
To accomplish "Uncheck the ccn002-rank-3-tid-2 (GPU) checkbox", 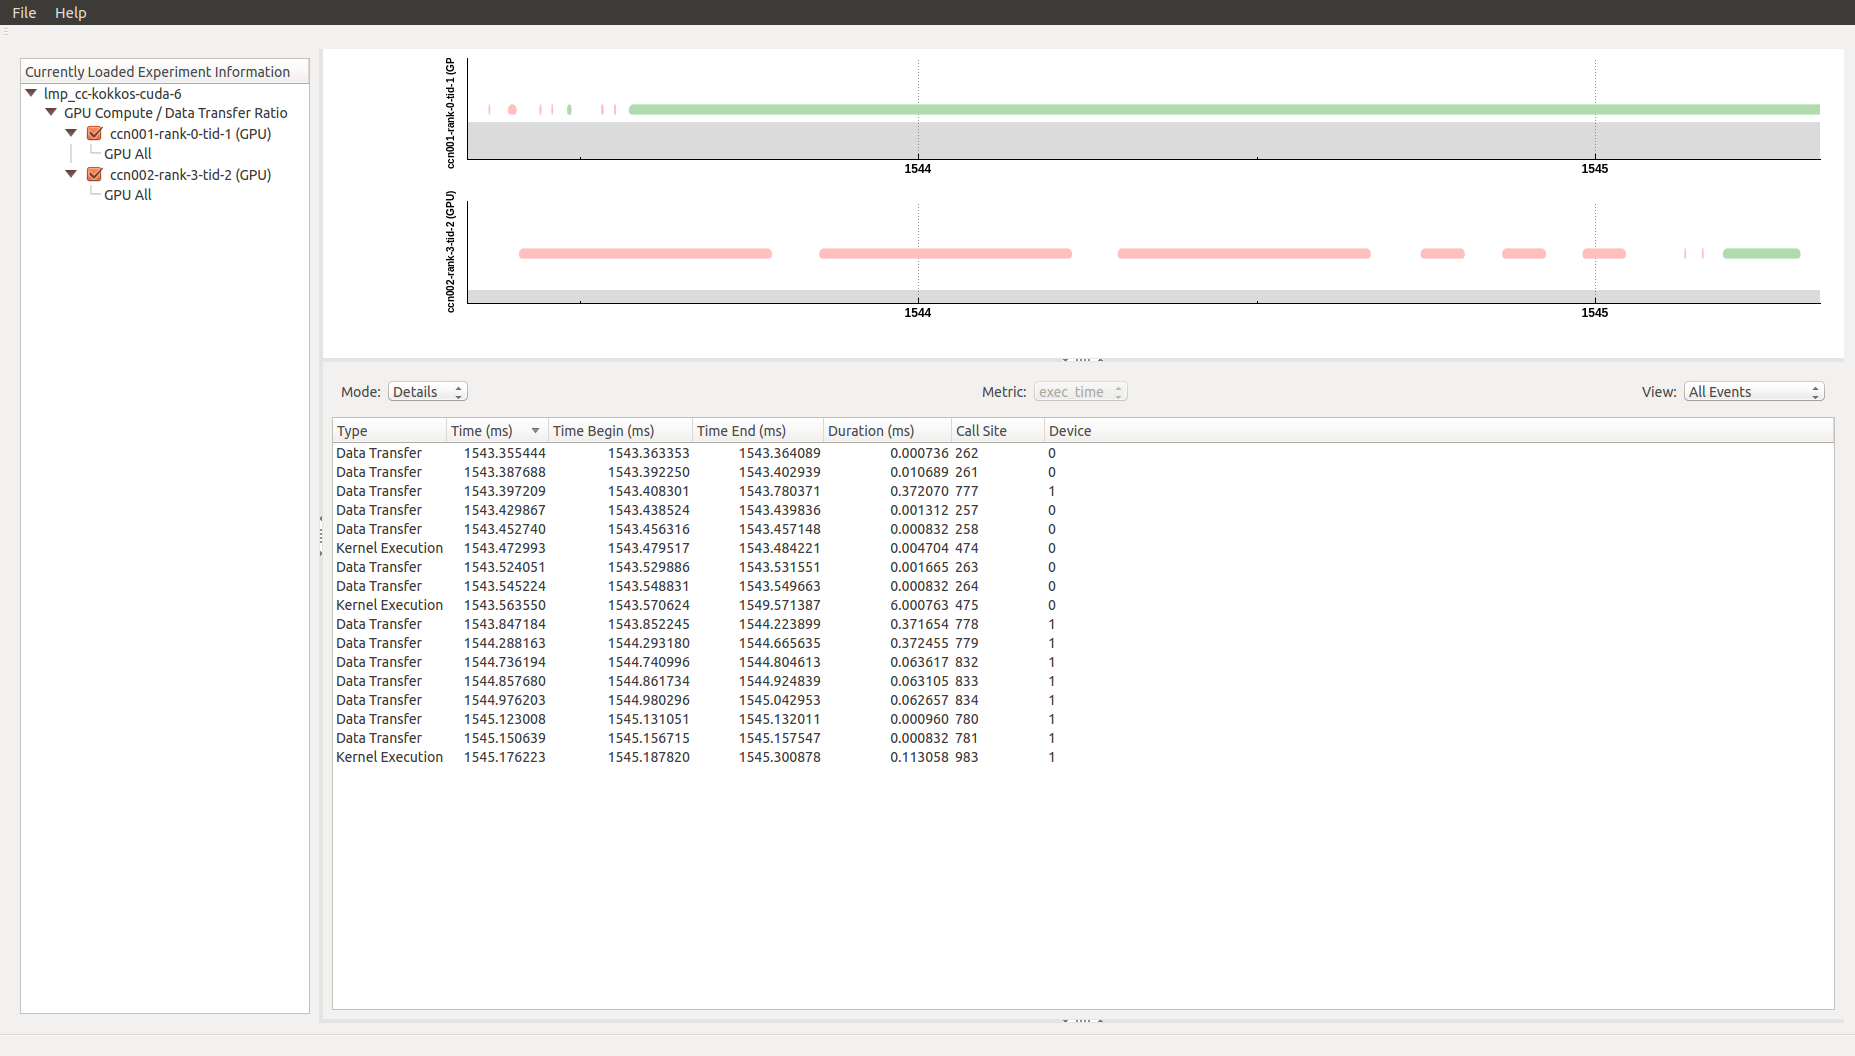I will (x=95, y=174).
